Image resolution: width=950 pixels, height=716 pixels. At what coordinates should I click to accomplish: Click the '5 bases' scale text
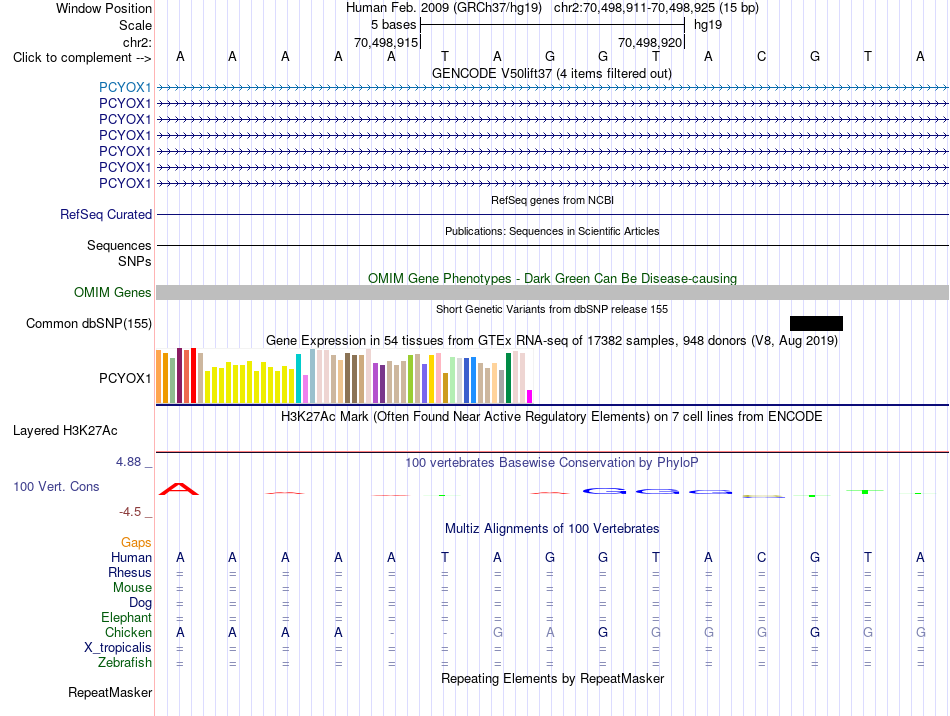(394, 25)
